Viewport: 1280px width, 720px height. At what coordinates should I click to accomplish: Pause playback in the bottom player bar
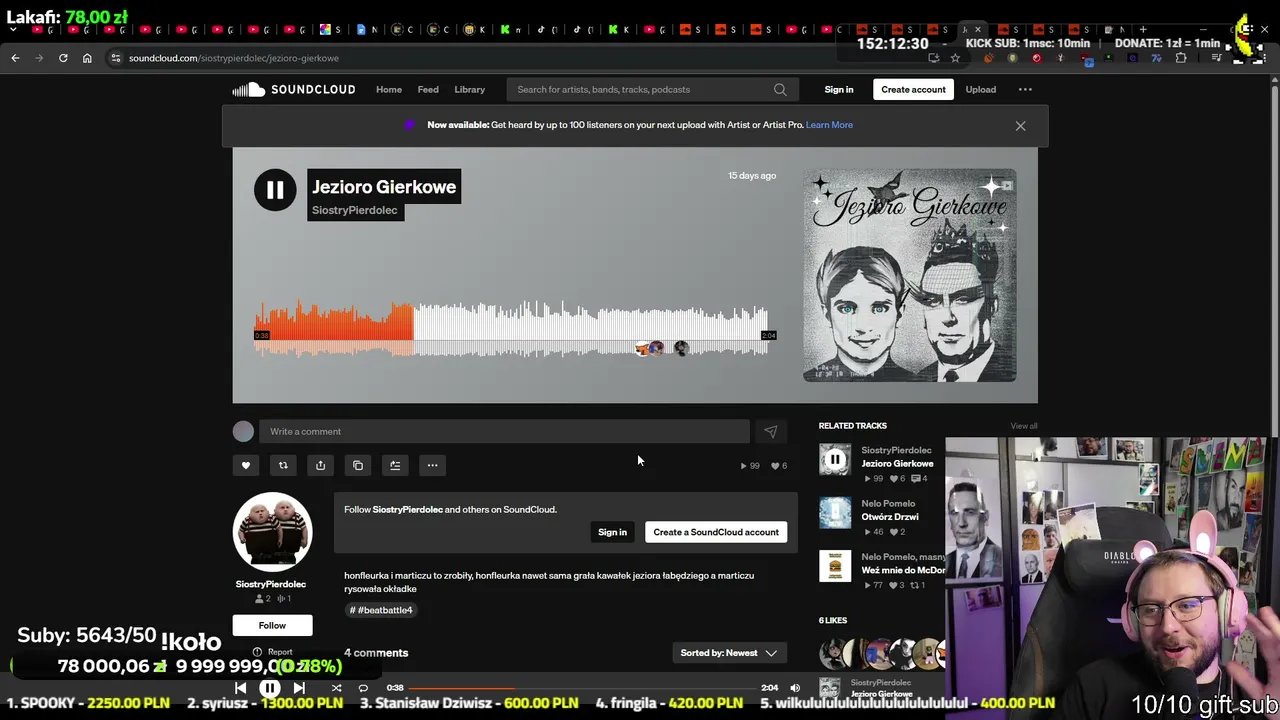[270, 688]
